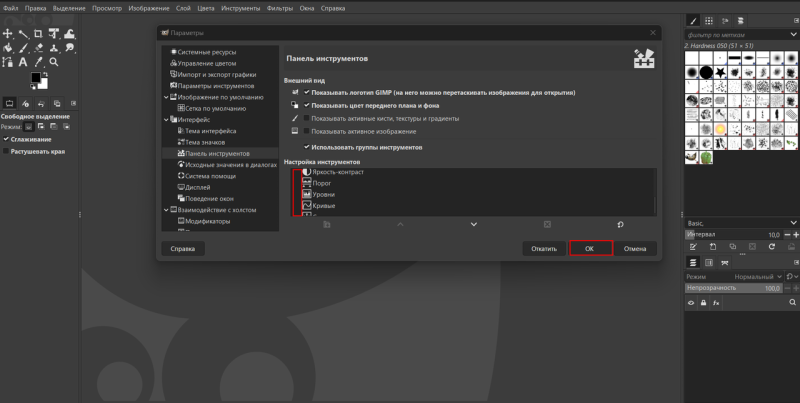Decrease brush interval minus button
The height and width of the screenshot is (403, 800).
tap(787, 235)
